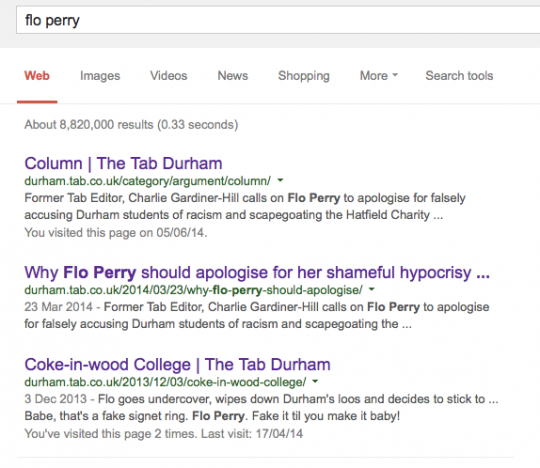Image resolution: width=540 pixels, height=468 pixels.
Task: Open 'Column | The Tab Durham' result
Action: pos(123,163)
